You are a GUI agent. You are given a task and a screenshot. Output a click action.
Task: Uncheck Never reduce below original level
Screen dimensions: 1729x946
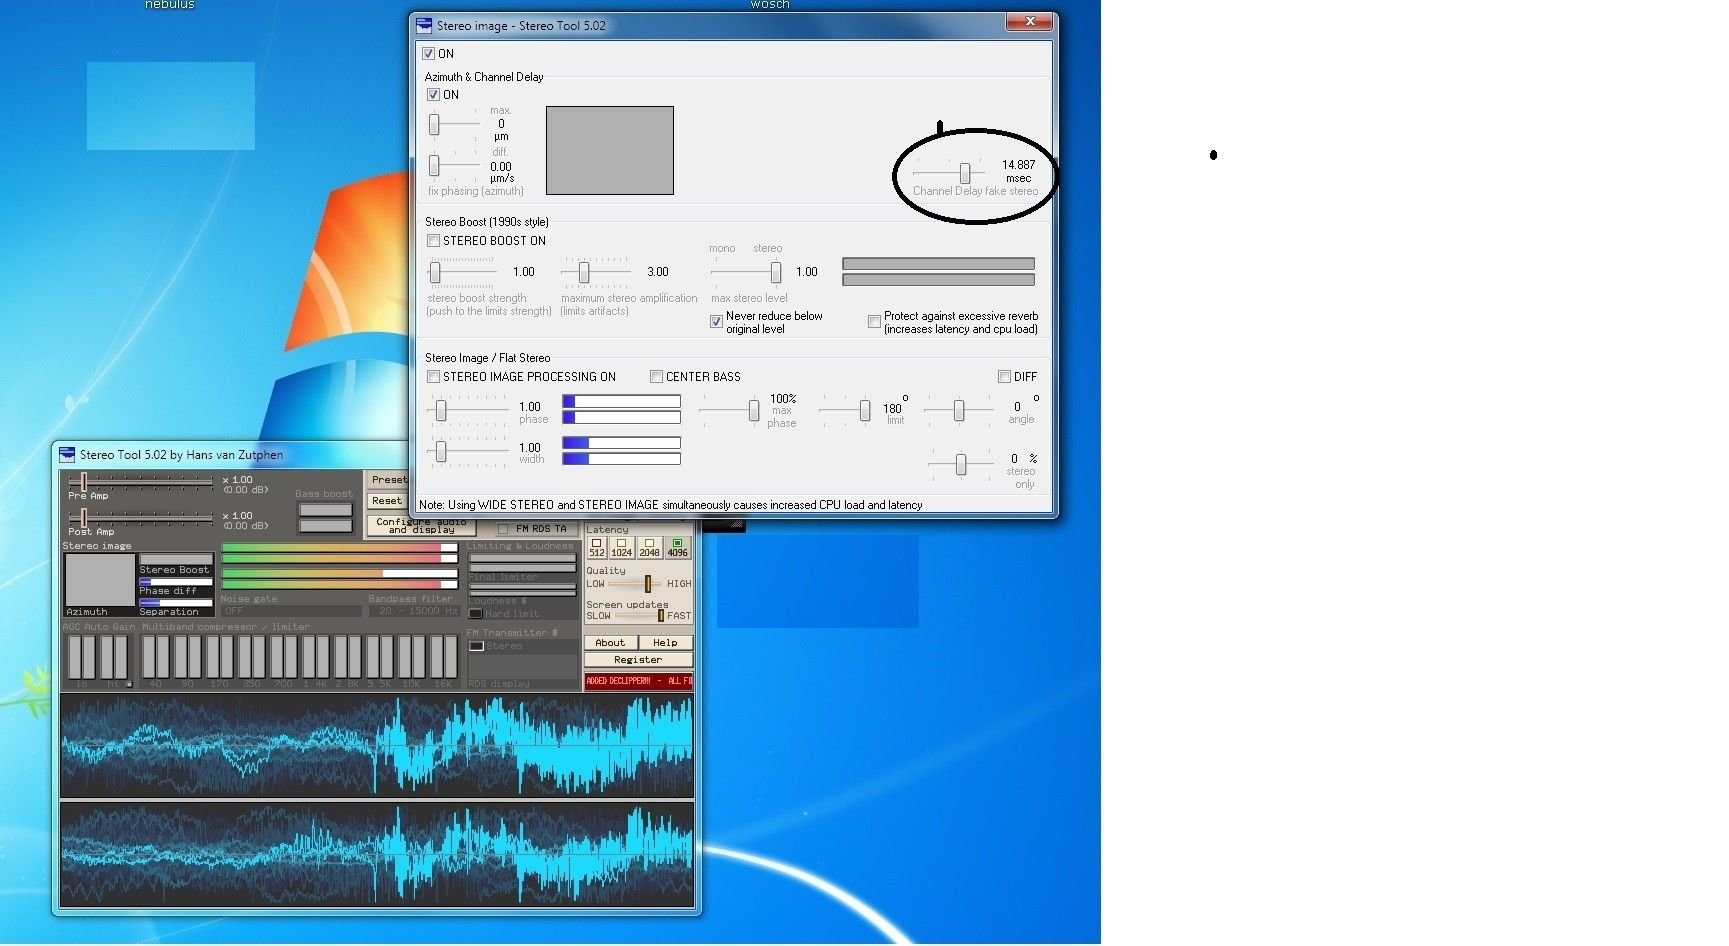716,322
